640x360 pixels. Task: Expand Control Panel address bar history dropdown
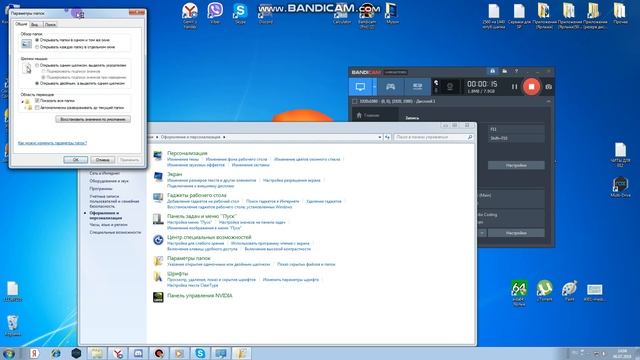[380, 137]
